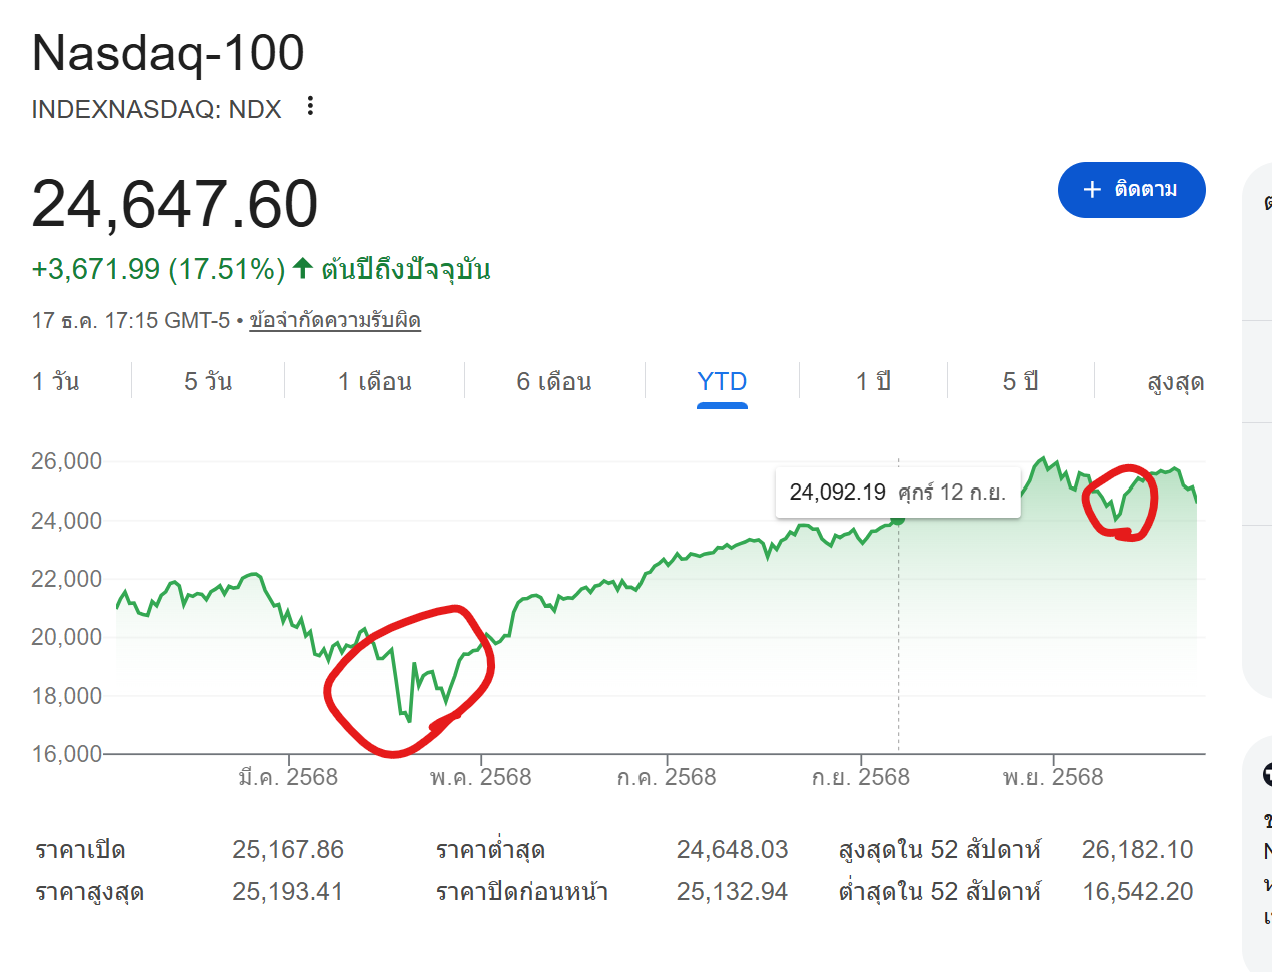Click the 52-week high value 26,182.10
Screen dimensions: 1272x972
tap(1137, 850)
